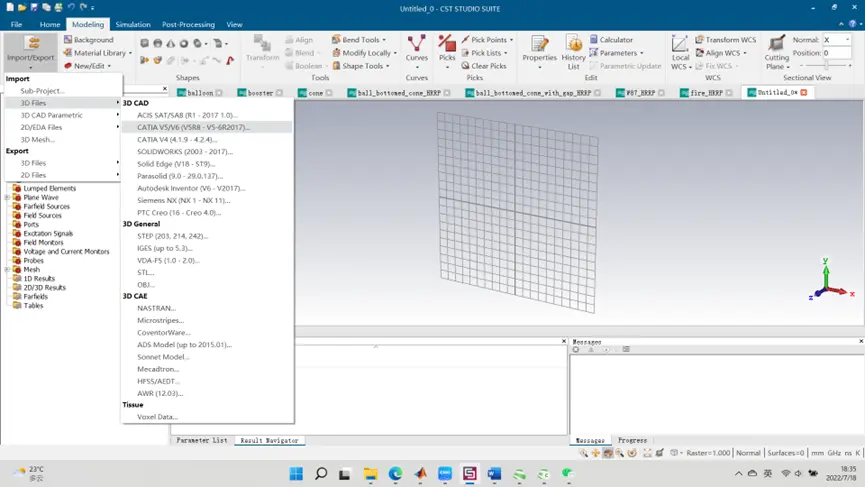Click Clear Picks in the ribbon
The width and height of the screenshot is (865, 487).
click(x=483, y=66)
